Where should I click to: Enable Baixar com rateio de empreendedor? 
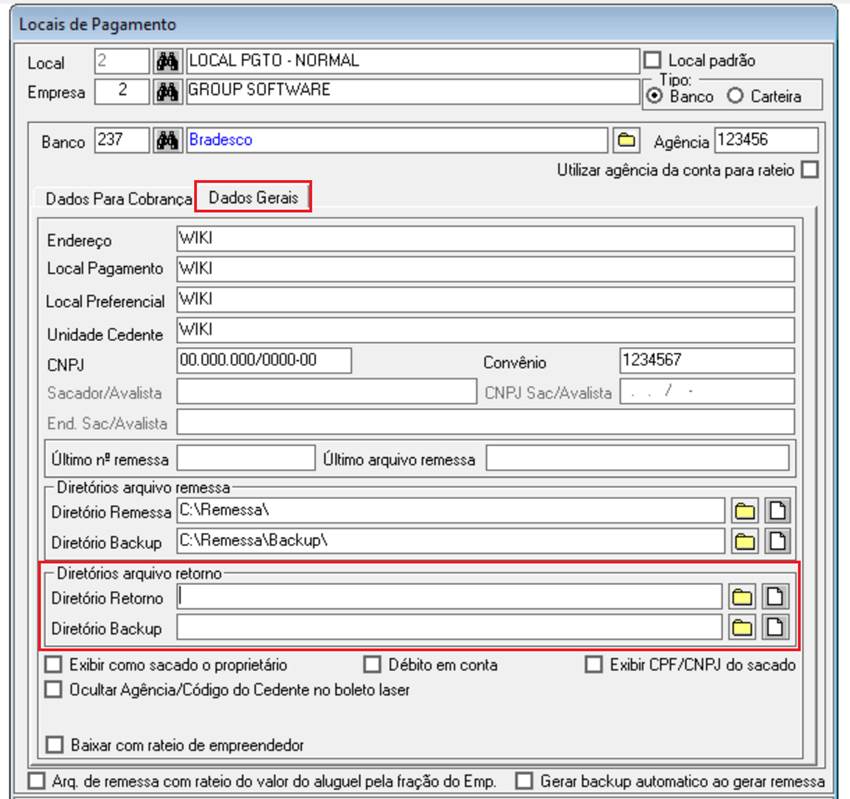[x=54, y=744]
